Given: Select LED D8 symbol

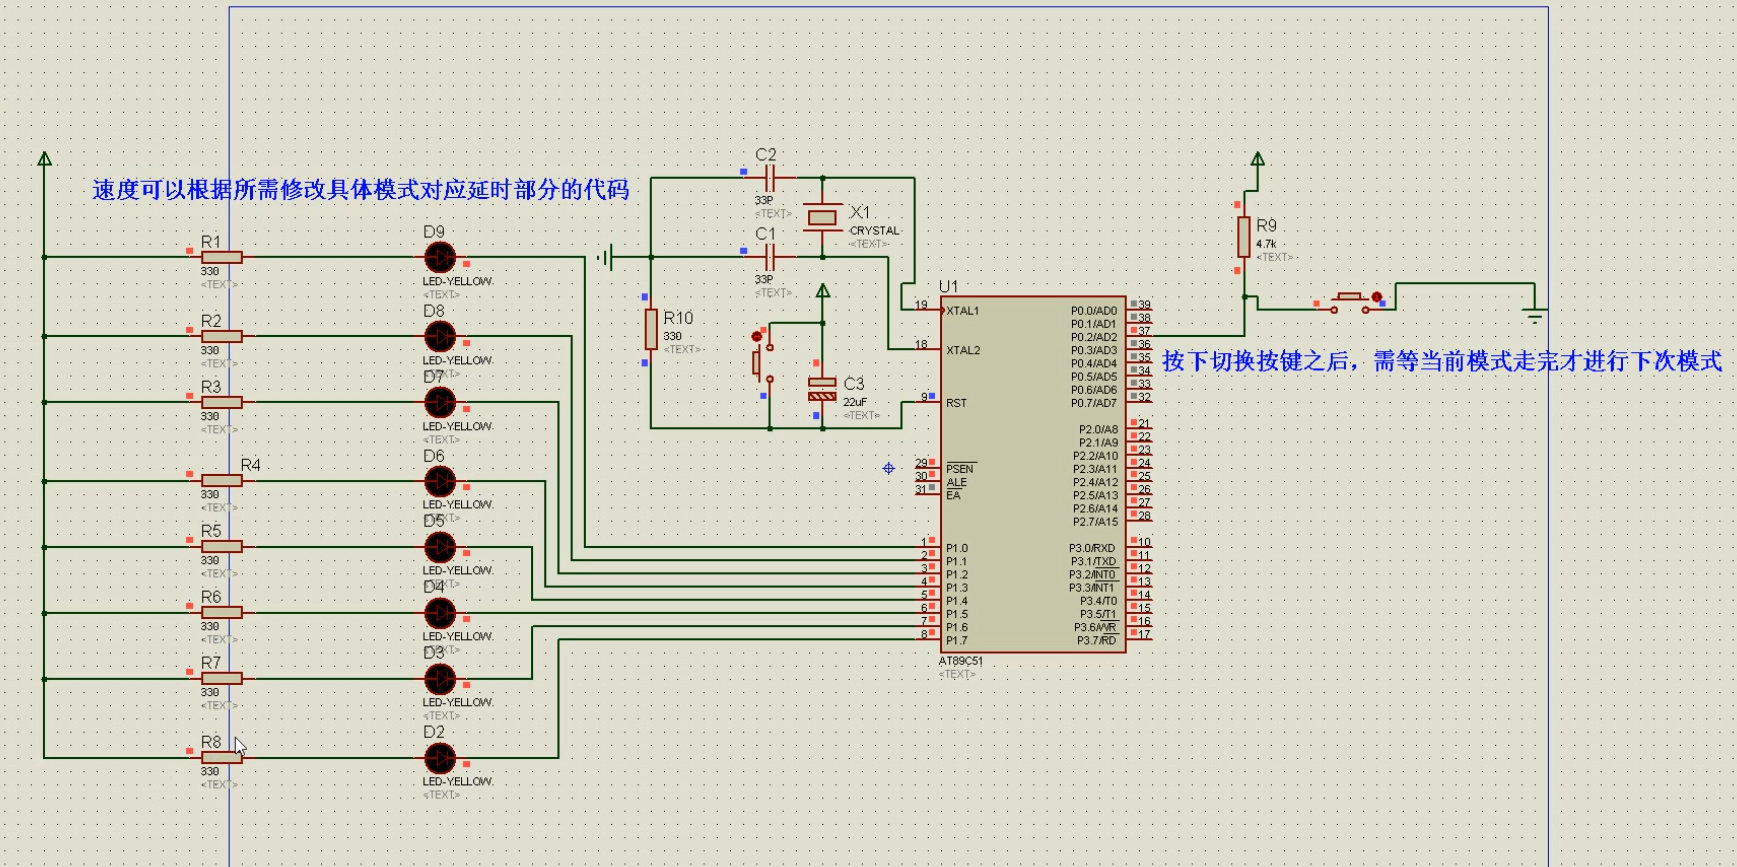Looking at the screenshot, I should point(440,336).
